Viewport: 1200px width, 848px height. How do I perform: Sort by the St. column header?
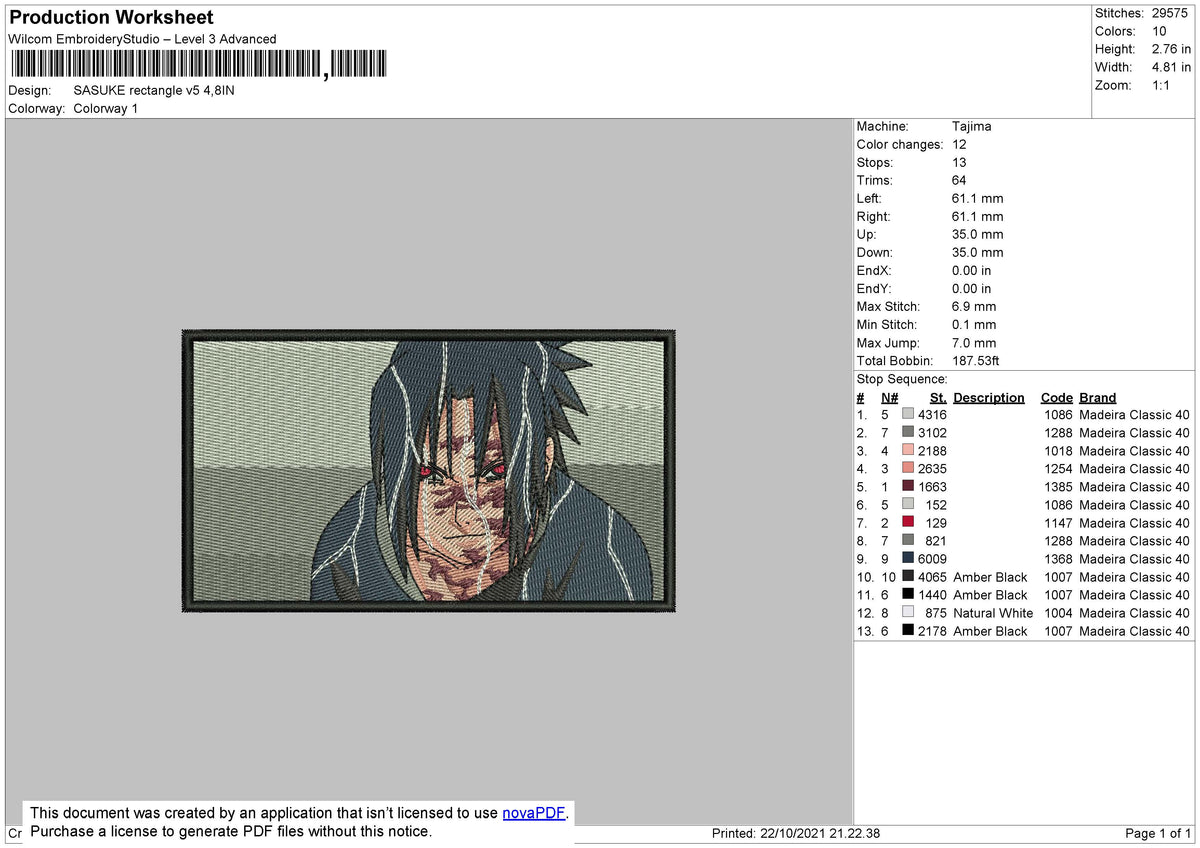pyautogui.click(x=937, y=397)
